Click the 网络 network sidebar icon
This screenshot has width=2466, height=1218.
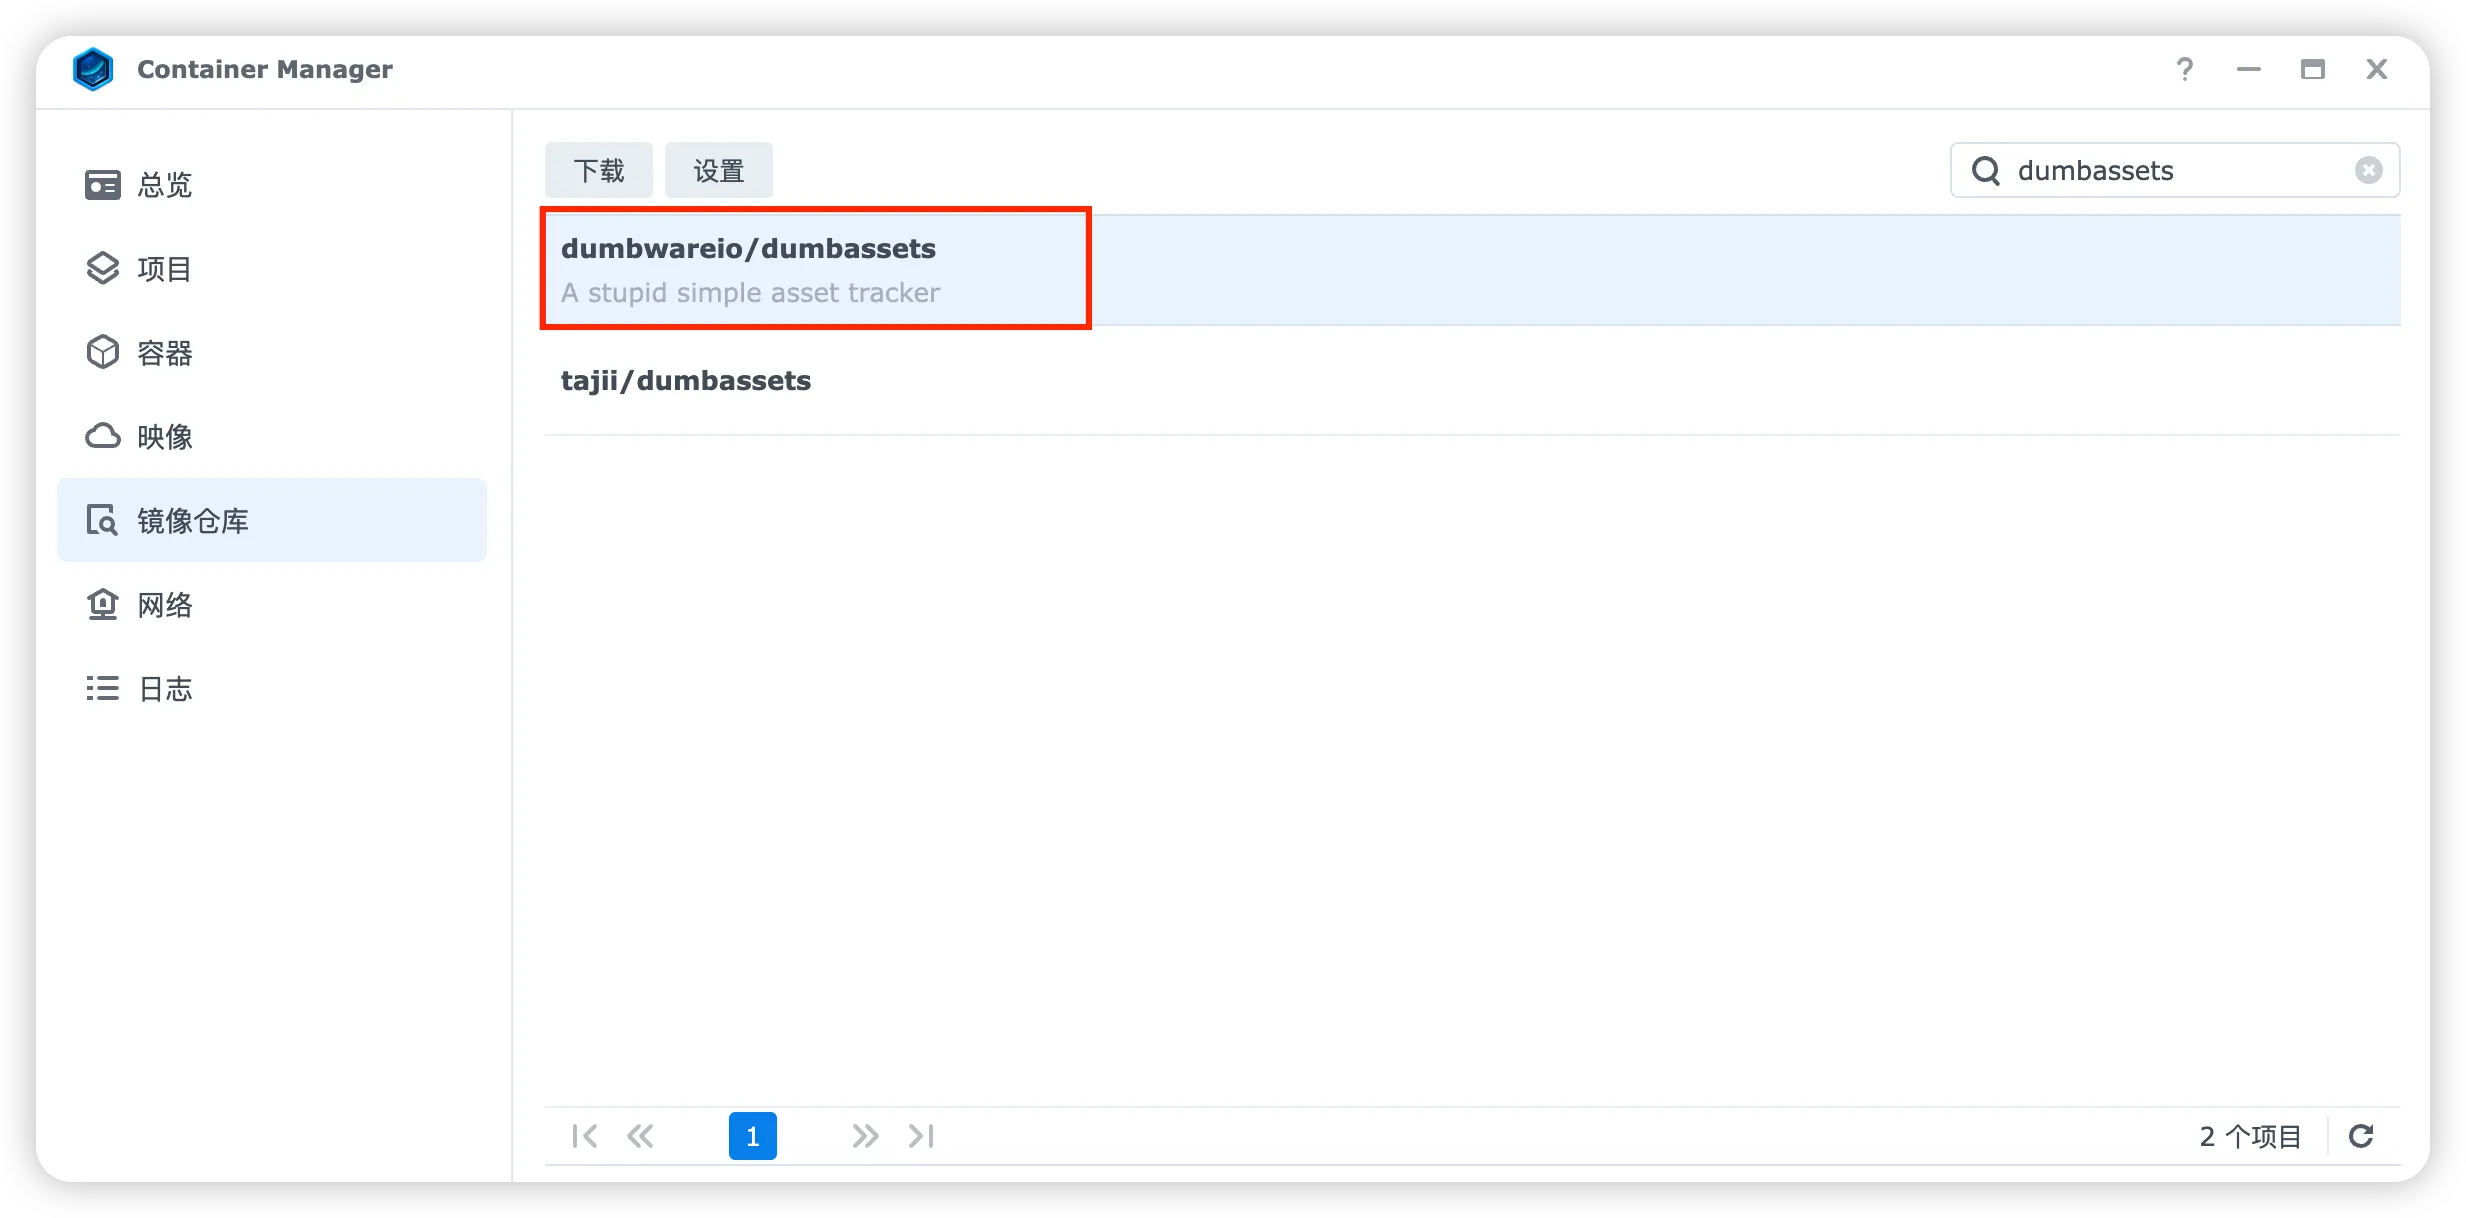tap(103, 605)
